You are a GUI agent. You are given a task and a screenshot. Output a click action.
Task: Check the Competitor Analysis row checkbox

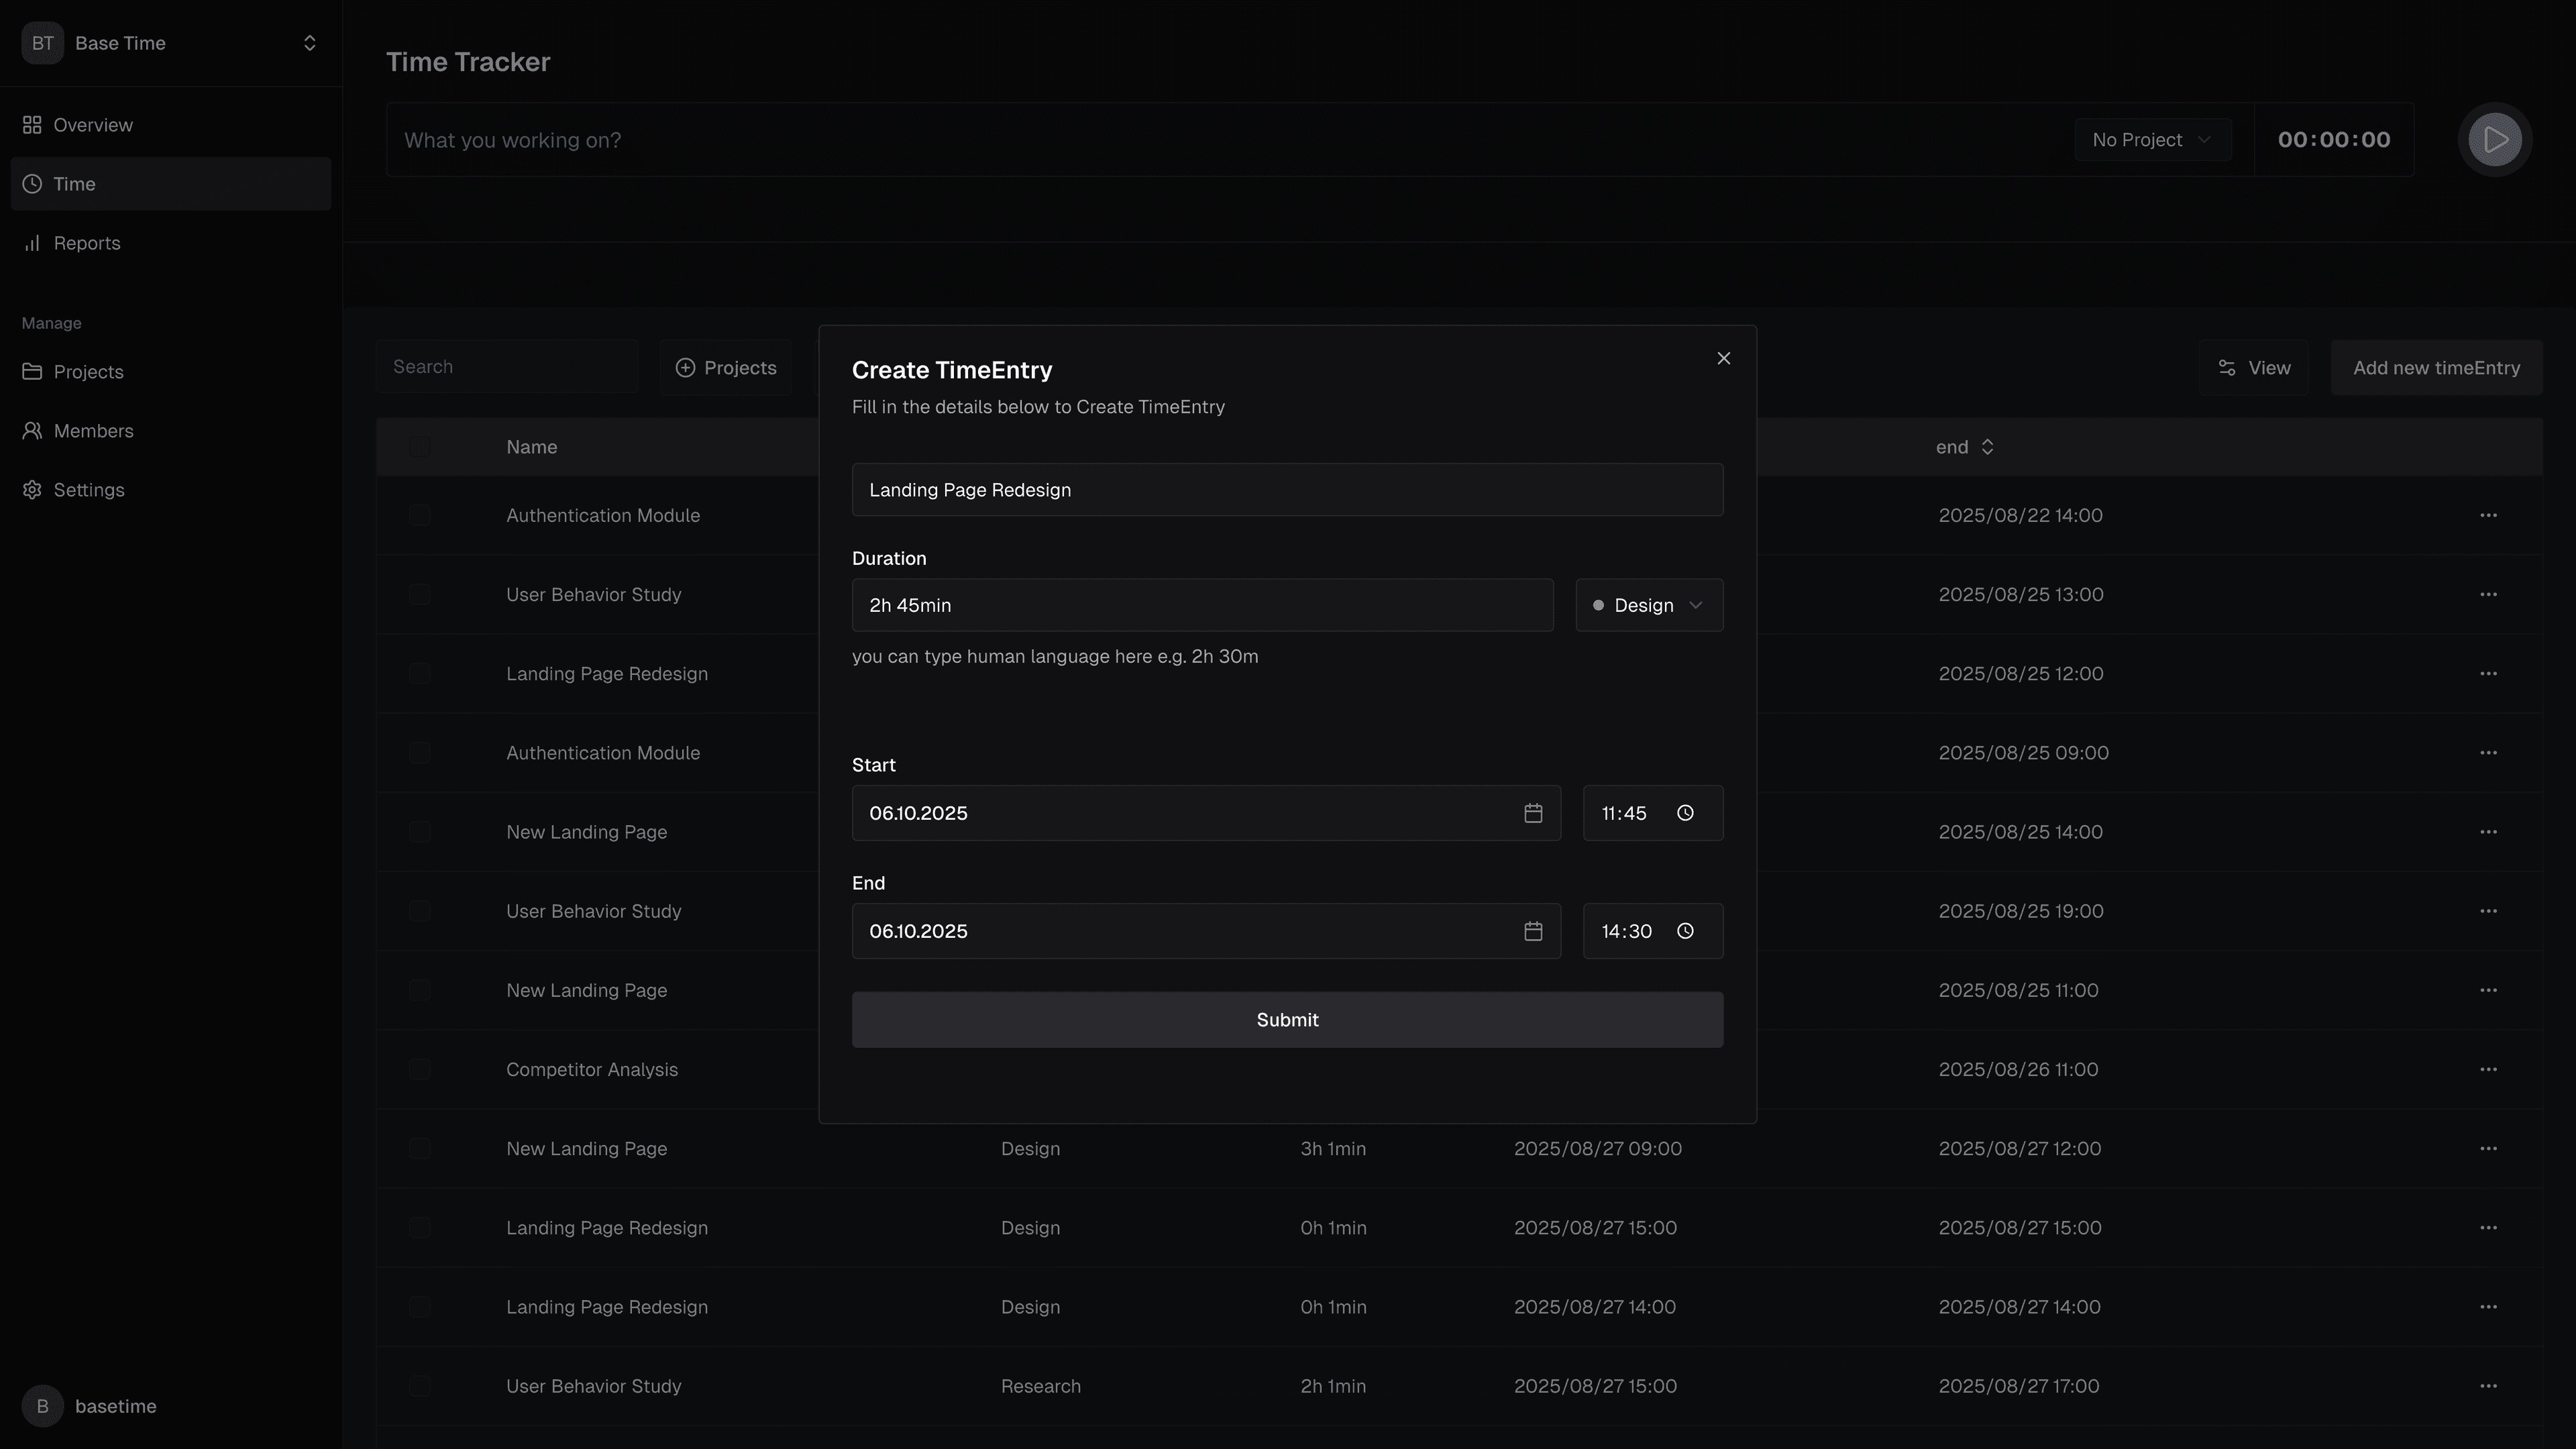[419, 1069]
